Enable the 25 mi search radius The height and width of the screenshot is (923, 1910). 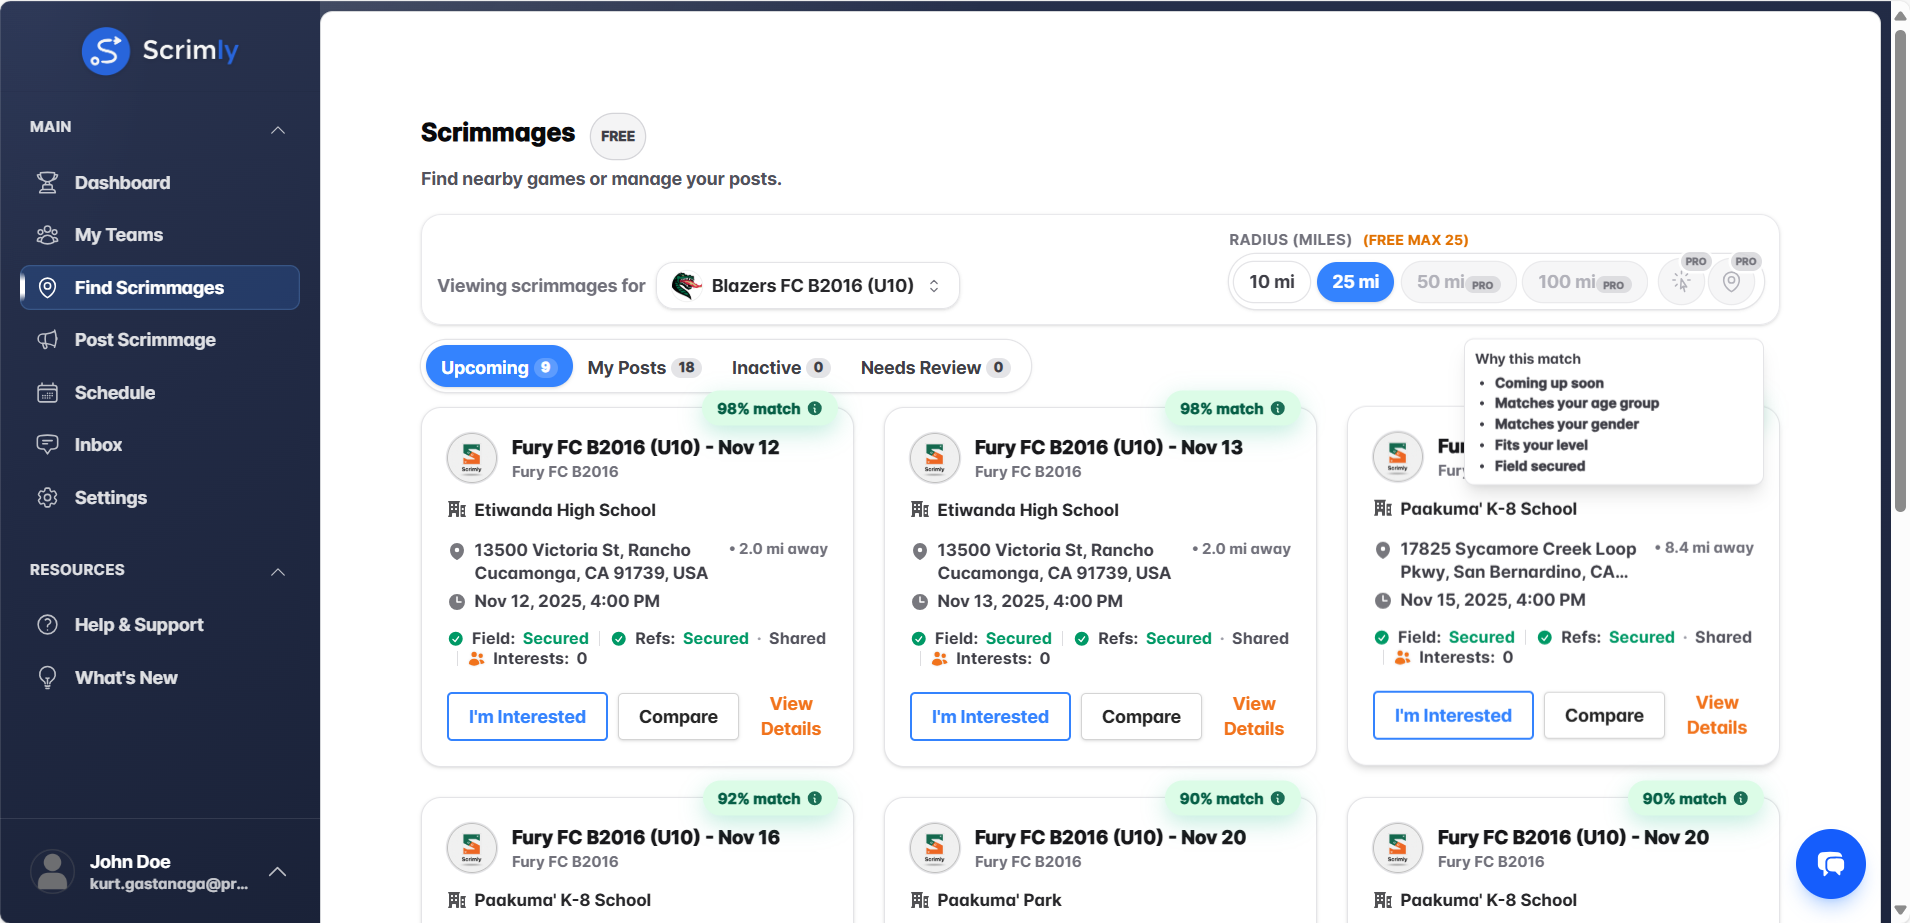(x=1355, y=281)
